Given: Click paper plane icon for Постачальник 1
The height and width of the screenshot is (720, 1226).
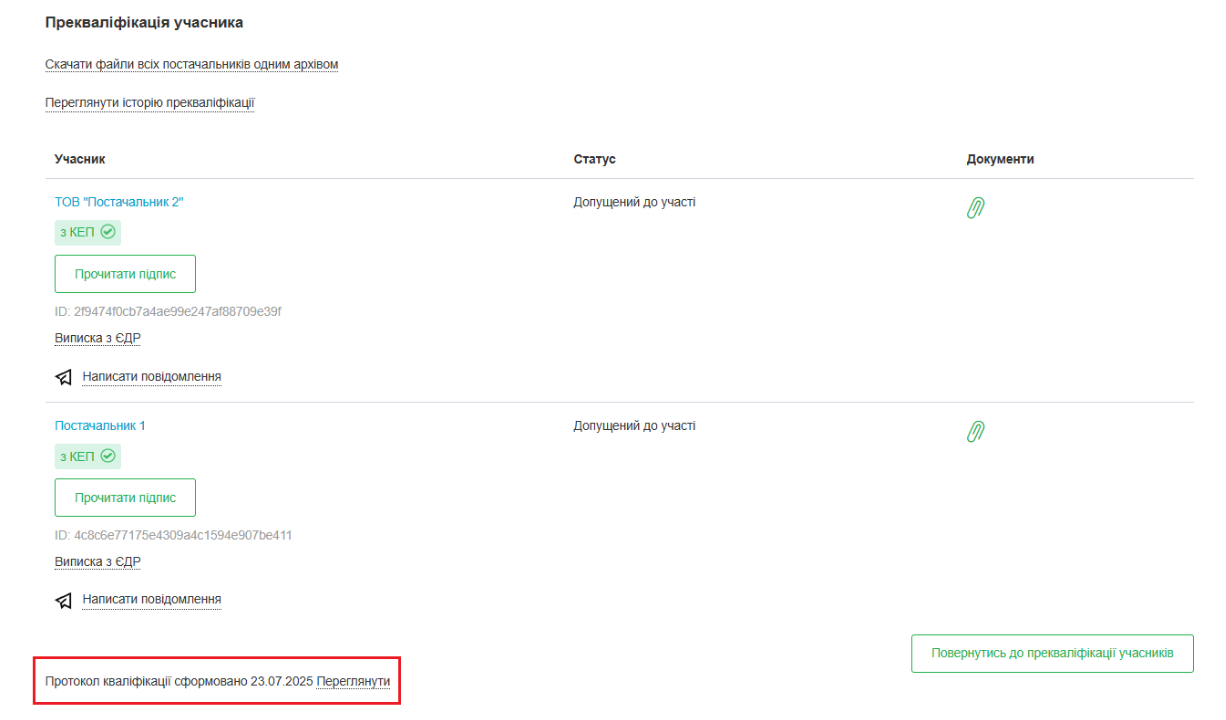Looking at the screenshot, I should [64, 600].
